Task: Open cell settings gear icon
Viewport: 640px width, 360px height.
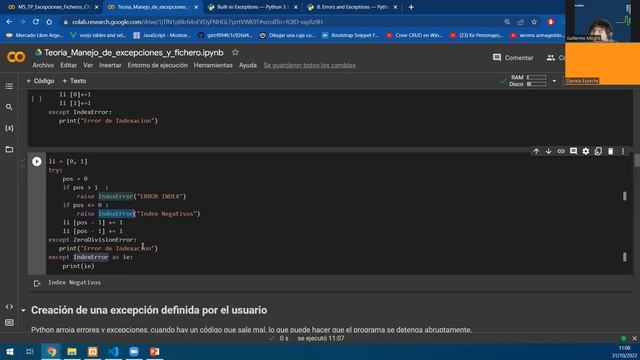Action: pos(586,151)
